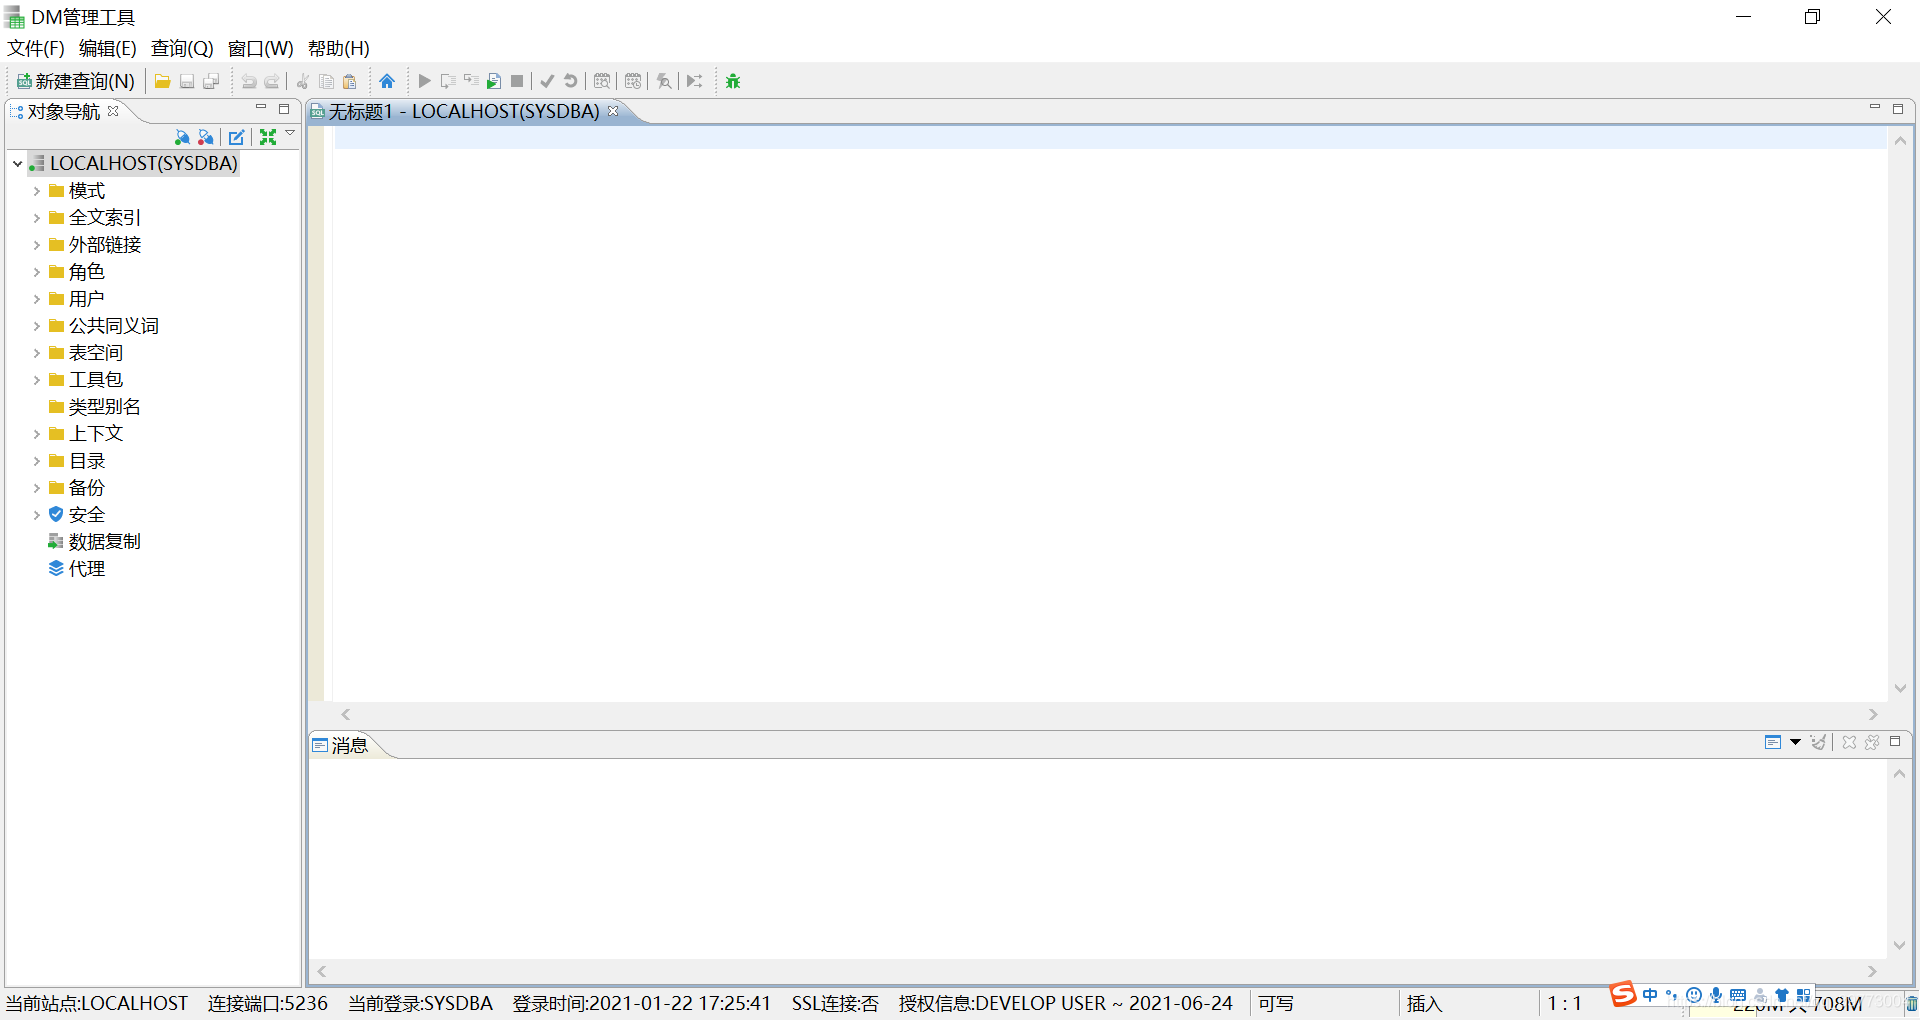Click inside the SQL editor text area
Screen dimensions: 1920x1020
[x=1110, y=415]
